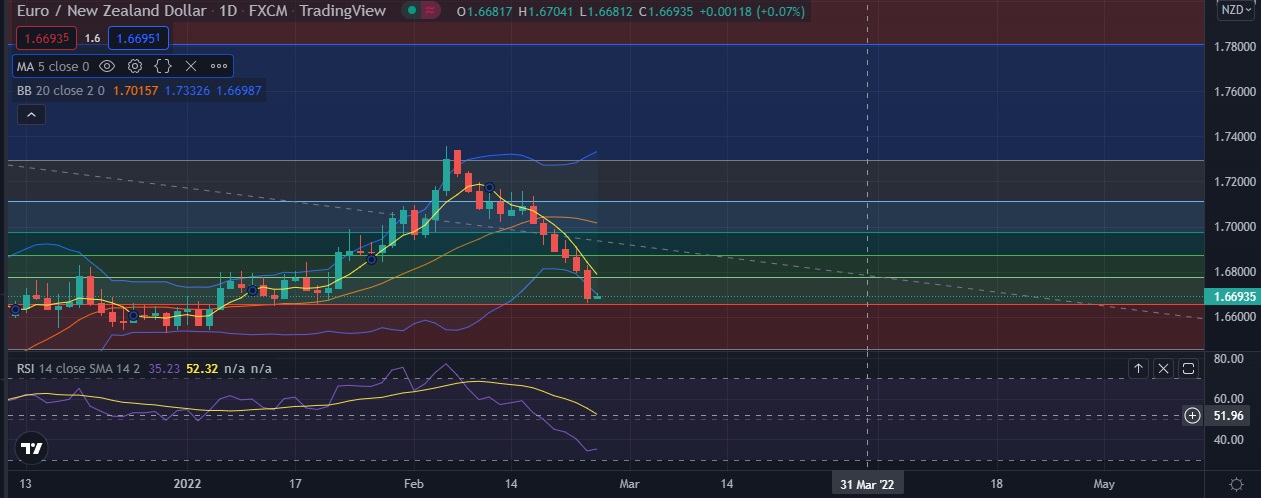Click the TradingView logo
1261x498 pixels.
[31, 449]
